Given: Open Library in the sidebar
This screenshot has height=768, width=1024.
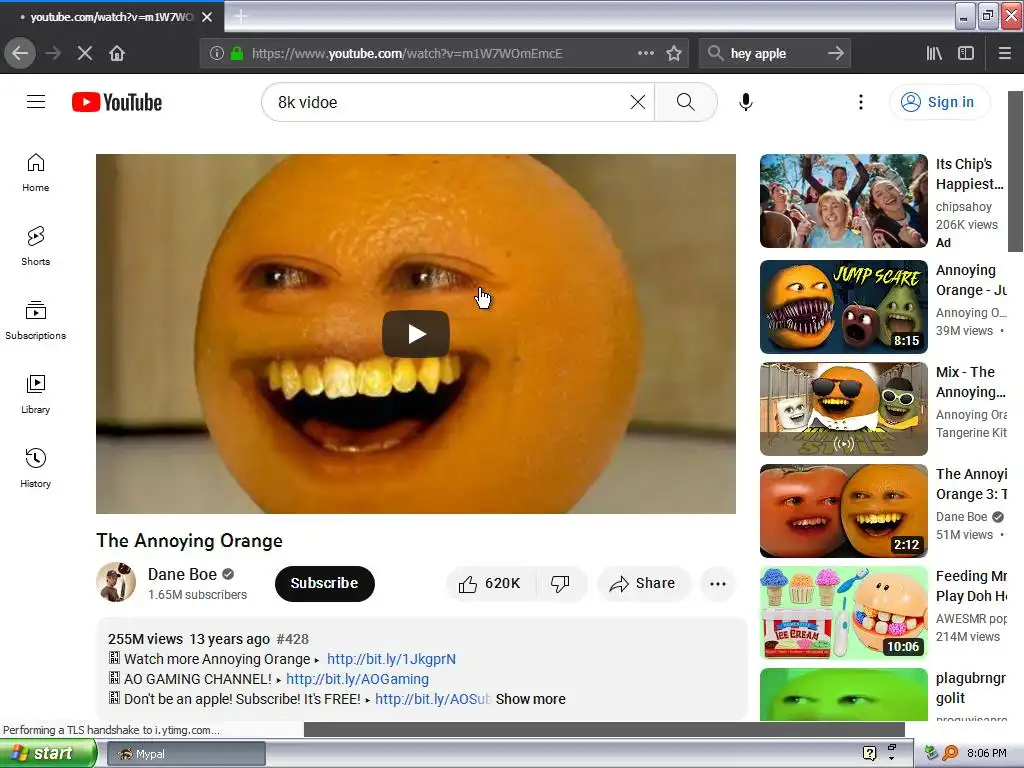Looking at the screenshot, I should (x=36, y=394).
